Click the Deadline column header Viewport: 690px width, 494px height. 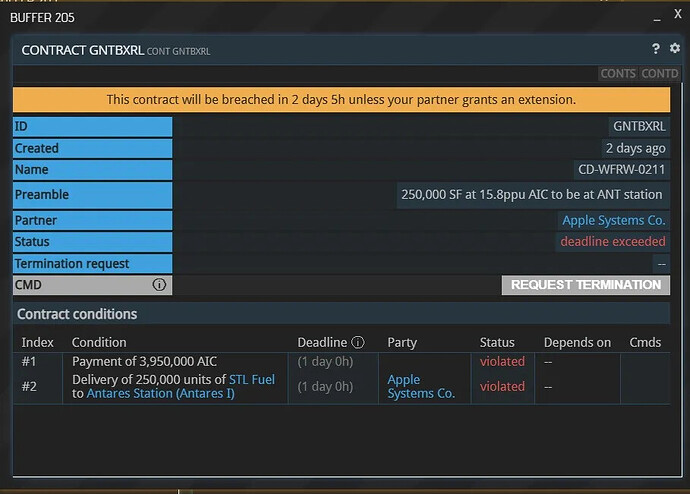click(322, 342)
